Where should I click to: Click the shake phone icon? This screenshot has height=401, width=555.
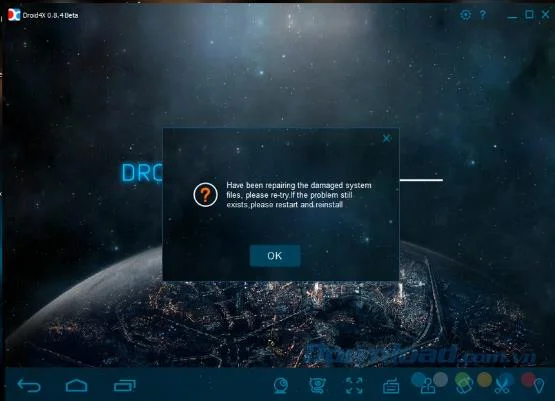tap(464, 385)
